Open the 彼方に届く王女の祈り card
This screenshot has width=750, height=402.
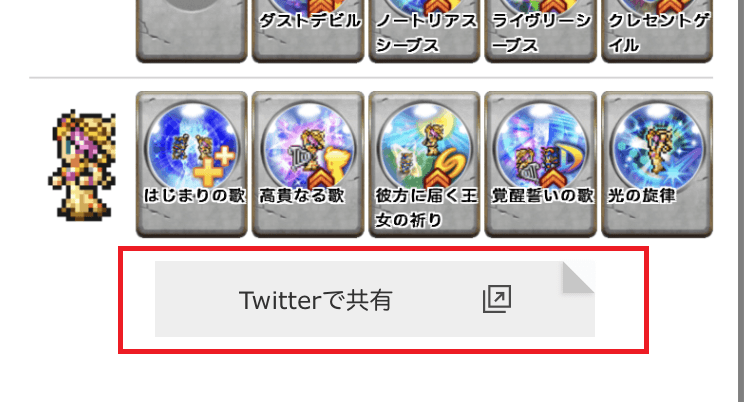pyautogui.click(x=424, y=164)
